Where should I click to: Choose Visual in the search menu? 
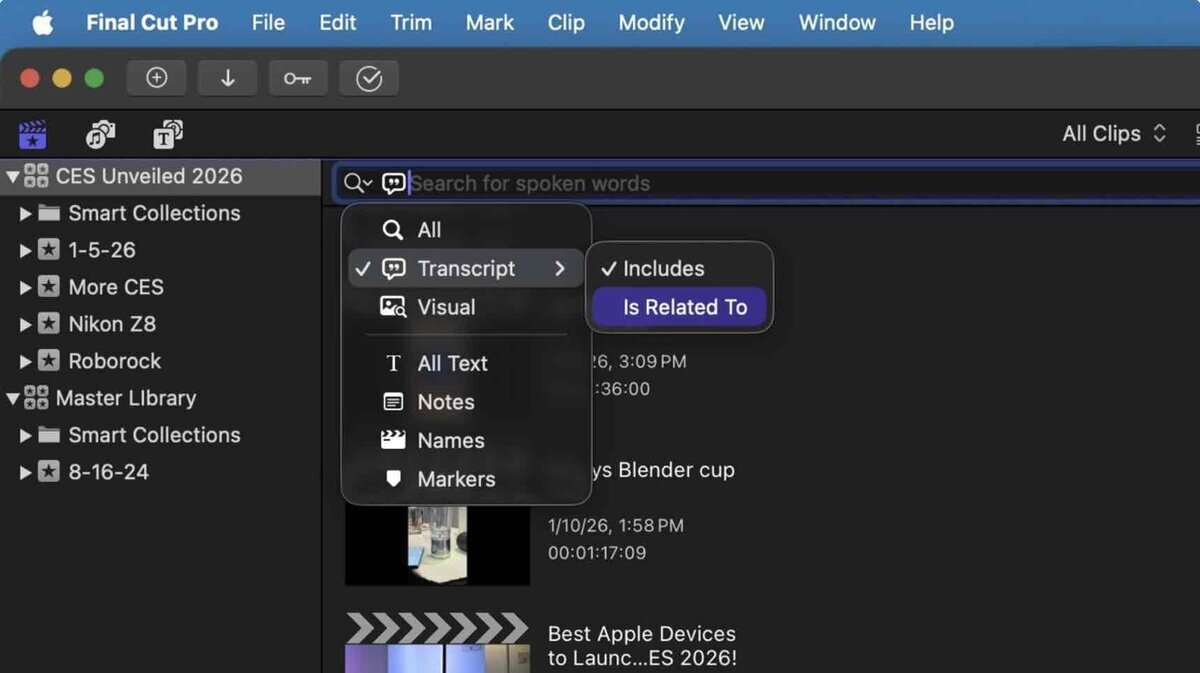(466, 307)
